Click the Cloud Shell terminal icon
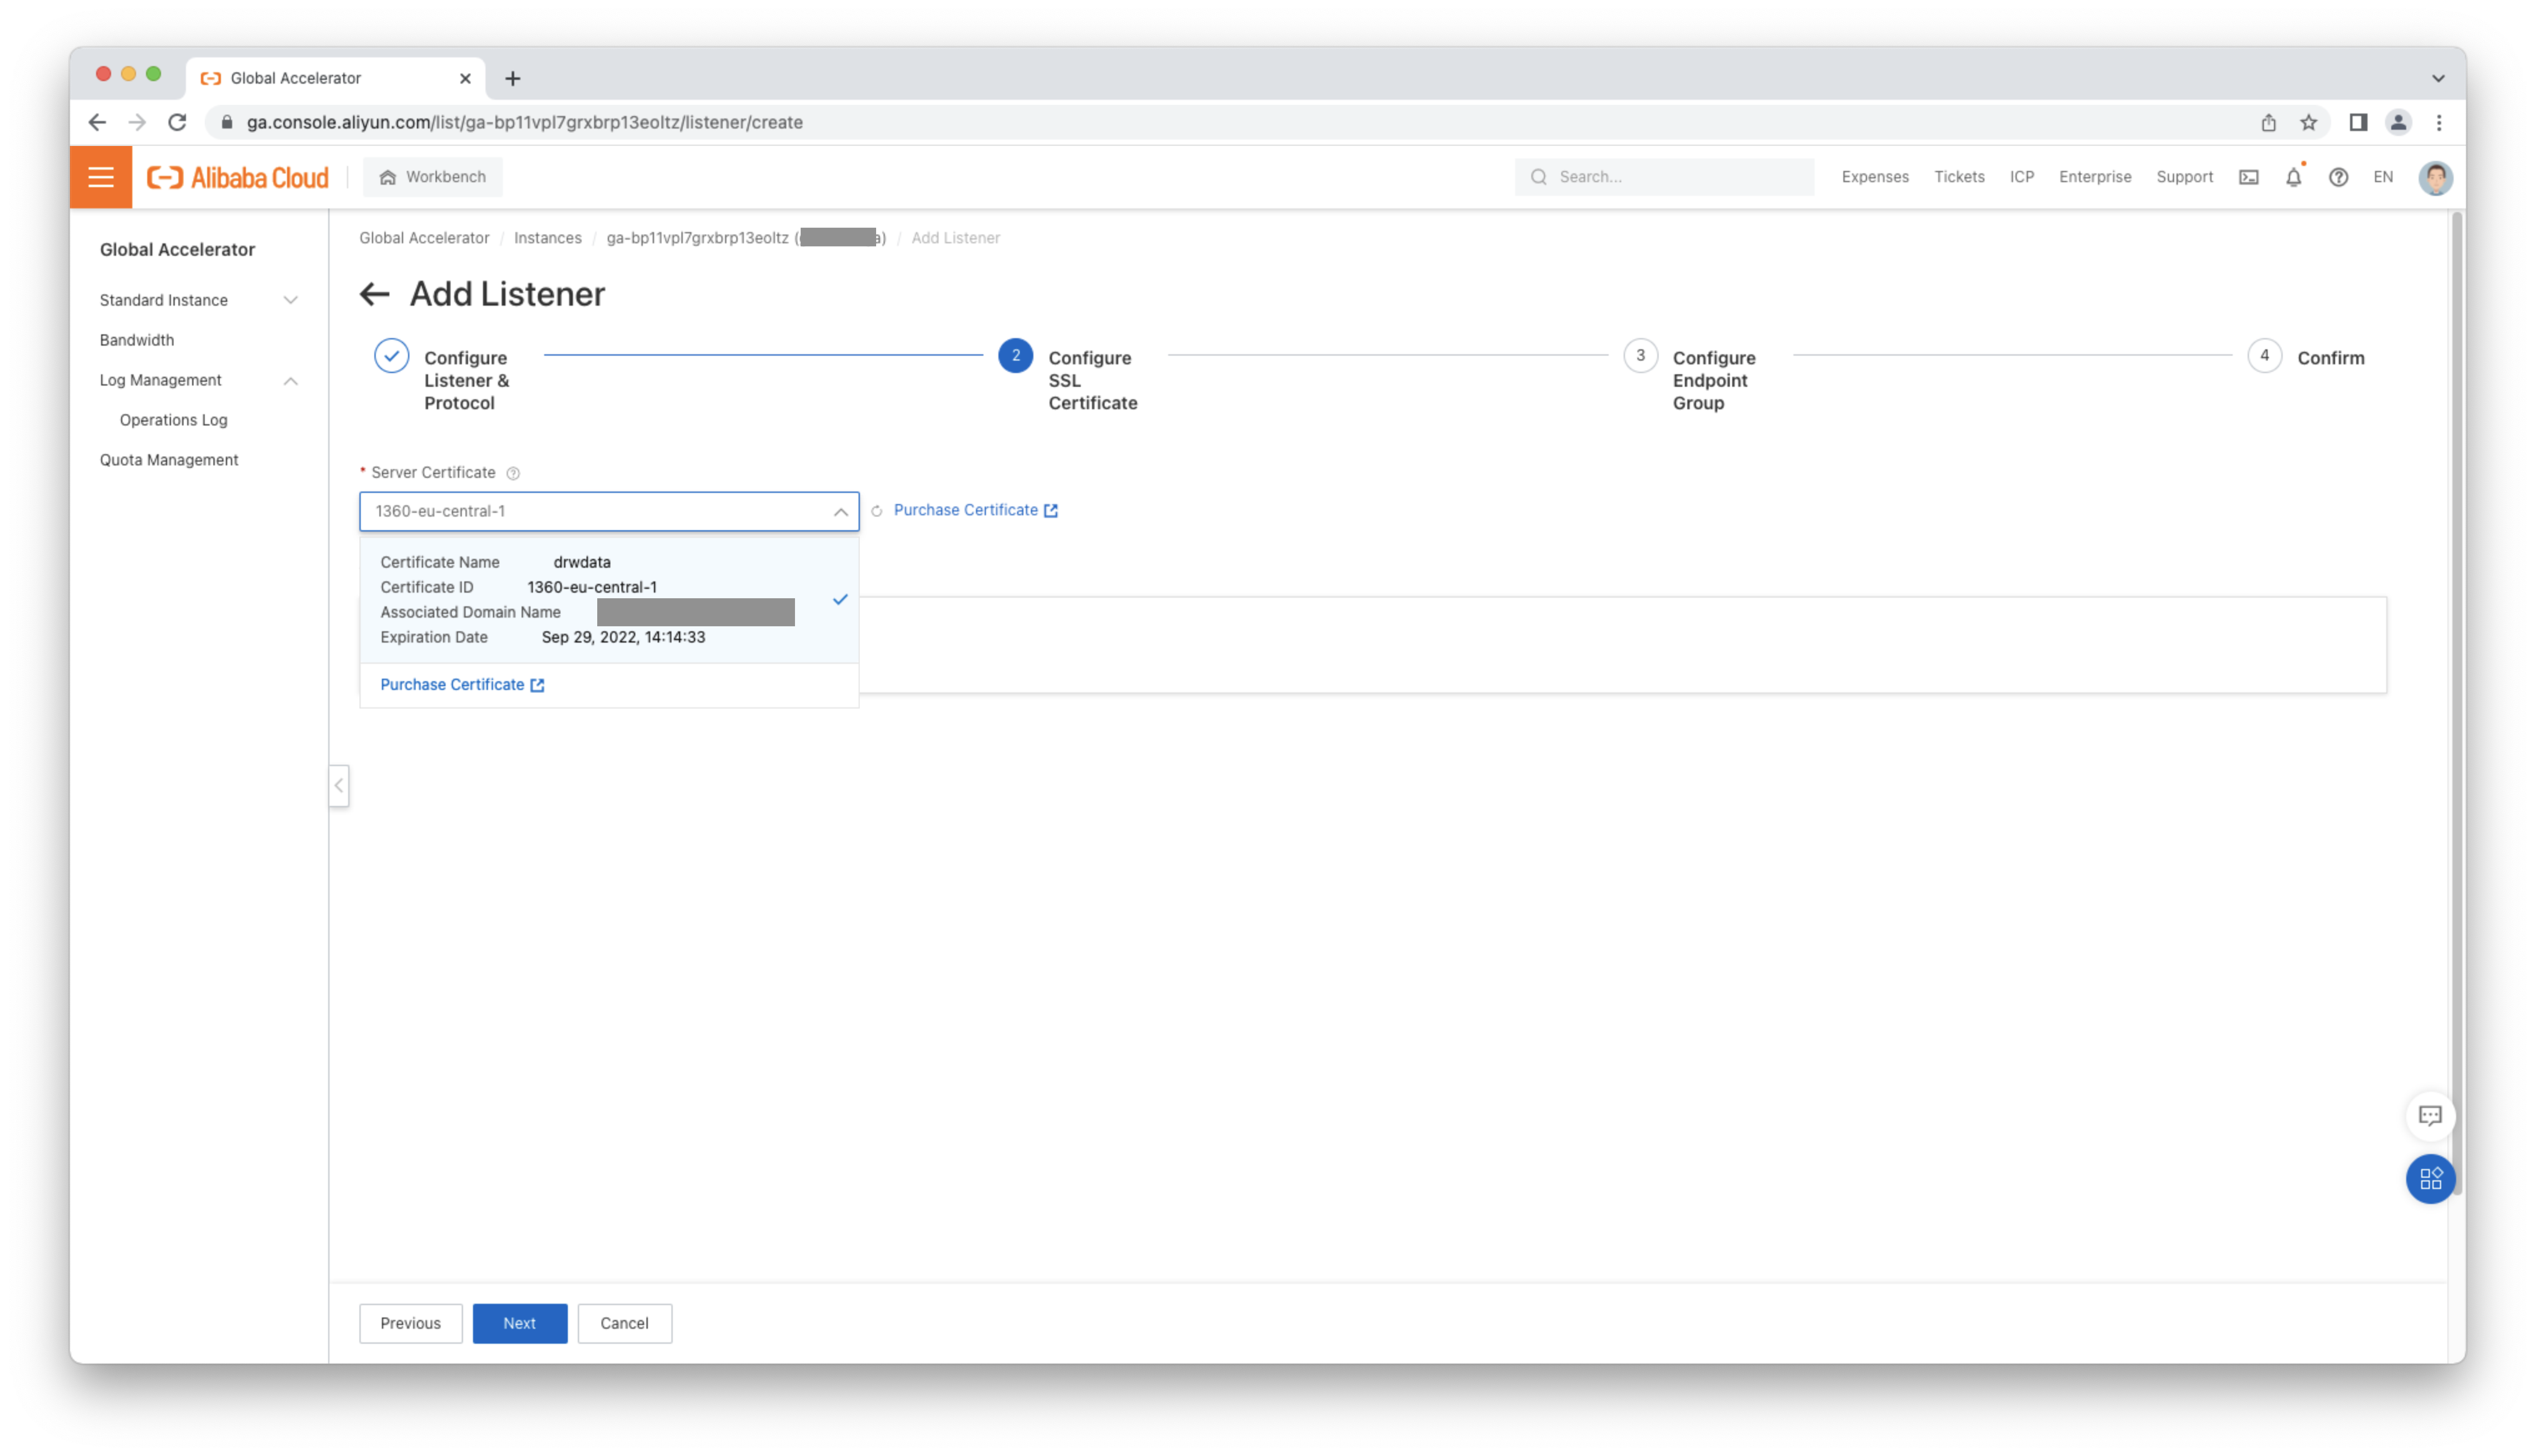Viewport: 2536px width, 1456px height. (x=2248, y=177)
